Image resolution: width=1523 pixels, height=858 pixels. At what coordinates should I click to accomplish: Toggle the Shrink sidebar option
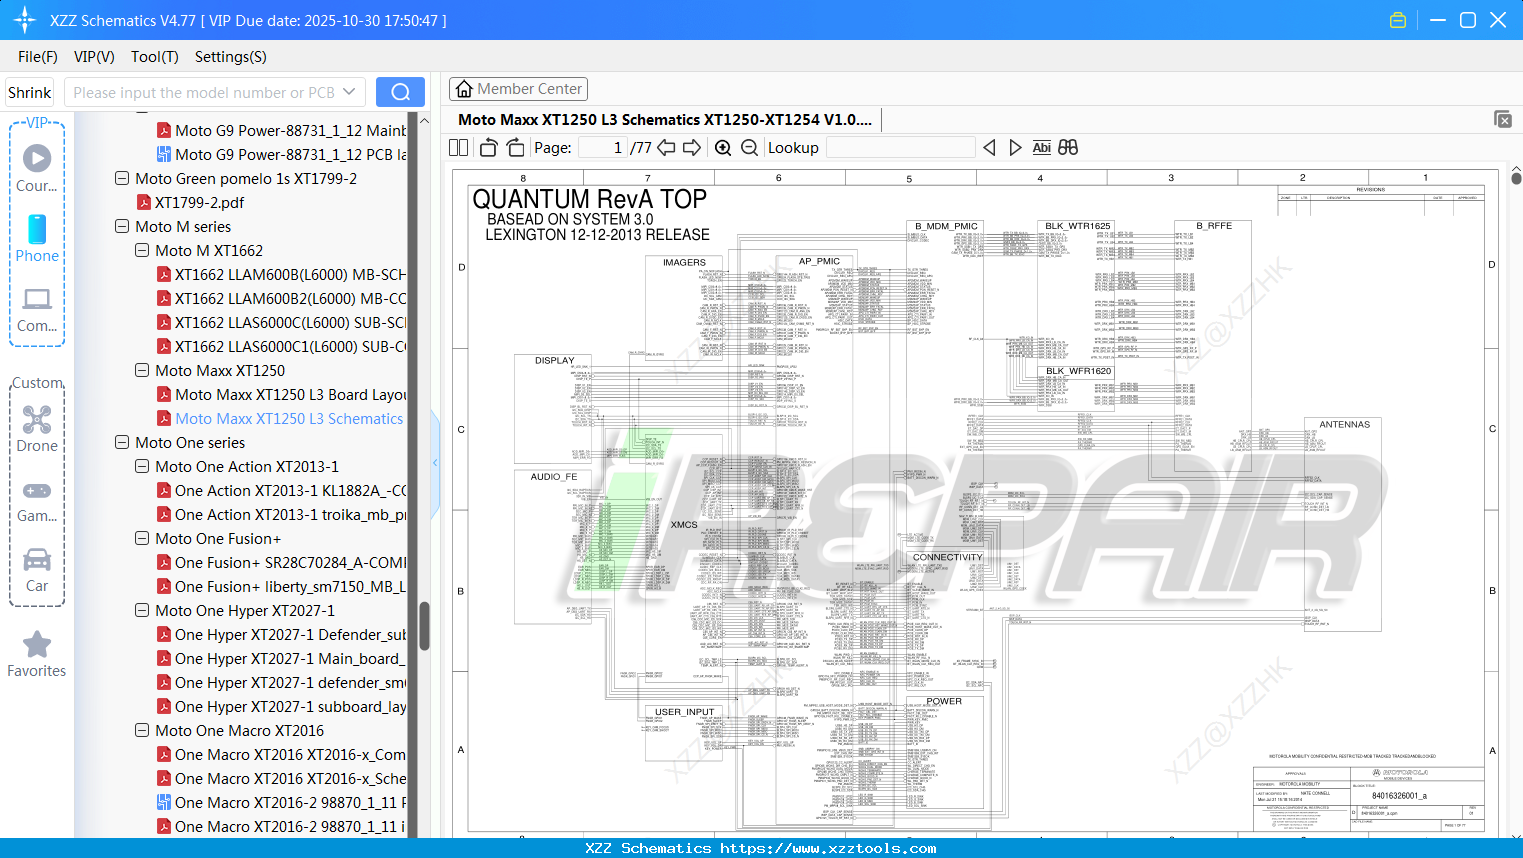(x=29, y=91)
